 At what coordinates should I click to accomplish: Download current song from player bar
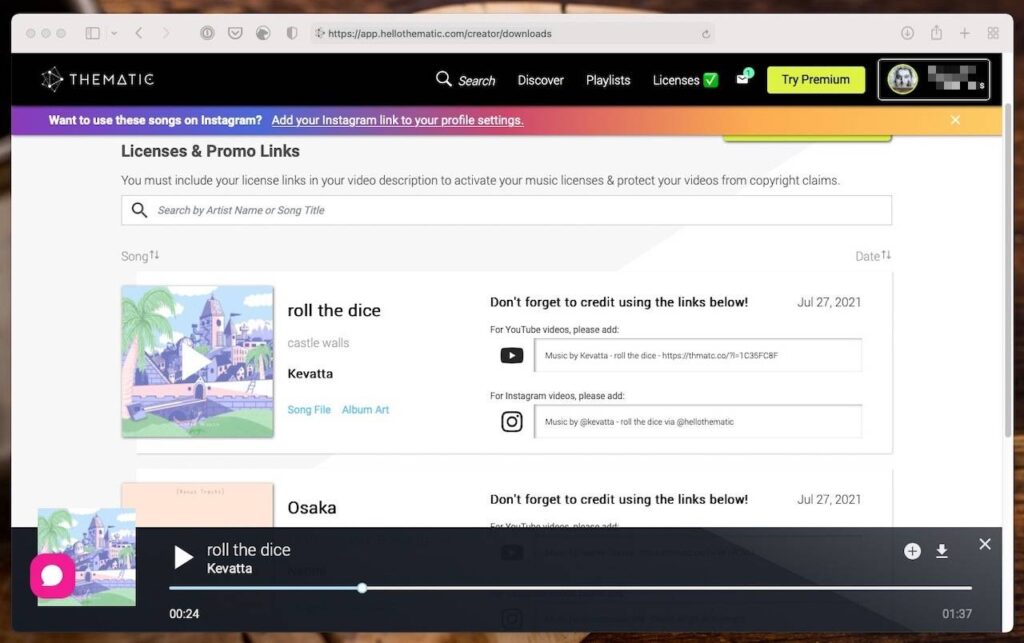pos(942,552)
